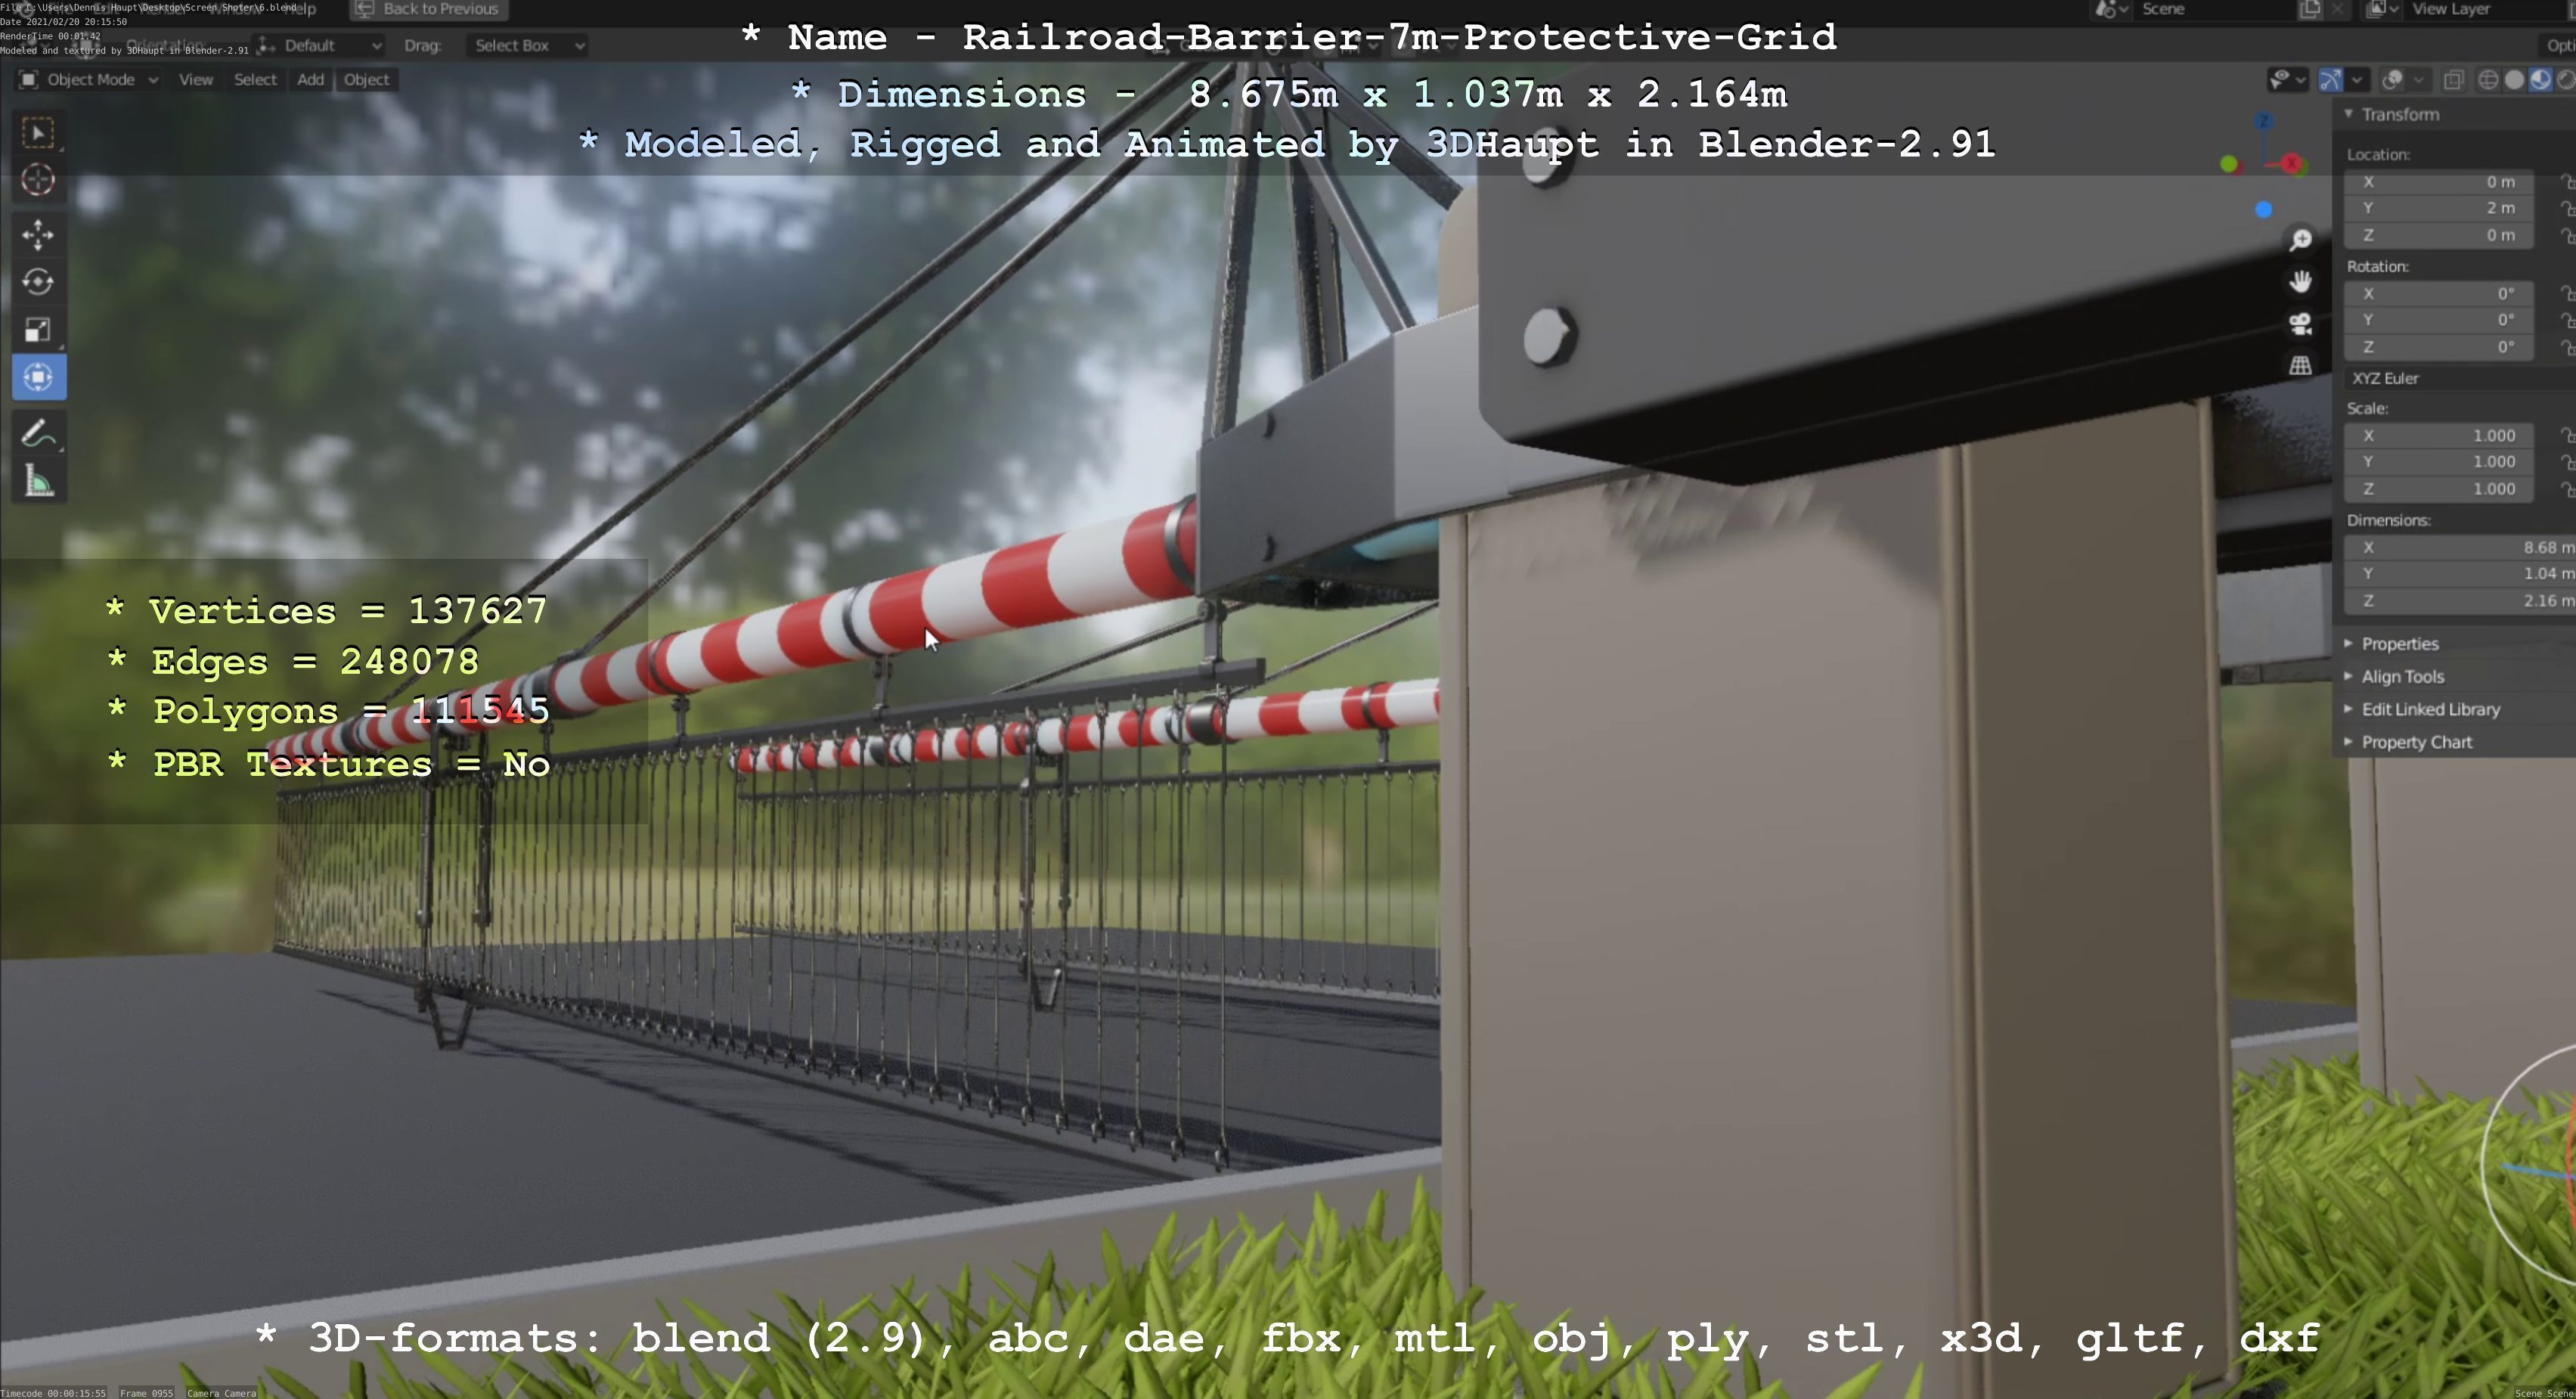2576x1399 pixels.
Task: Toggle lock for Location X
Action: pyautogui.click(x=2567, y=182)
